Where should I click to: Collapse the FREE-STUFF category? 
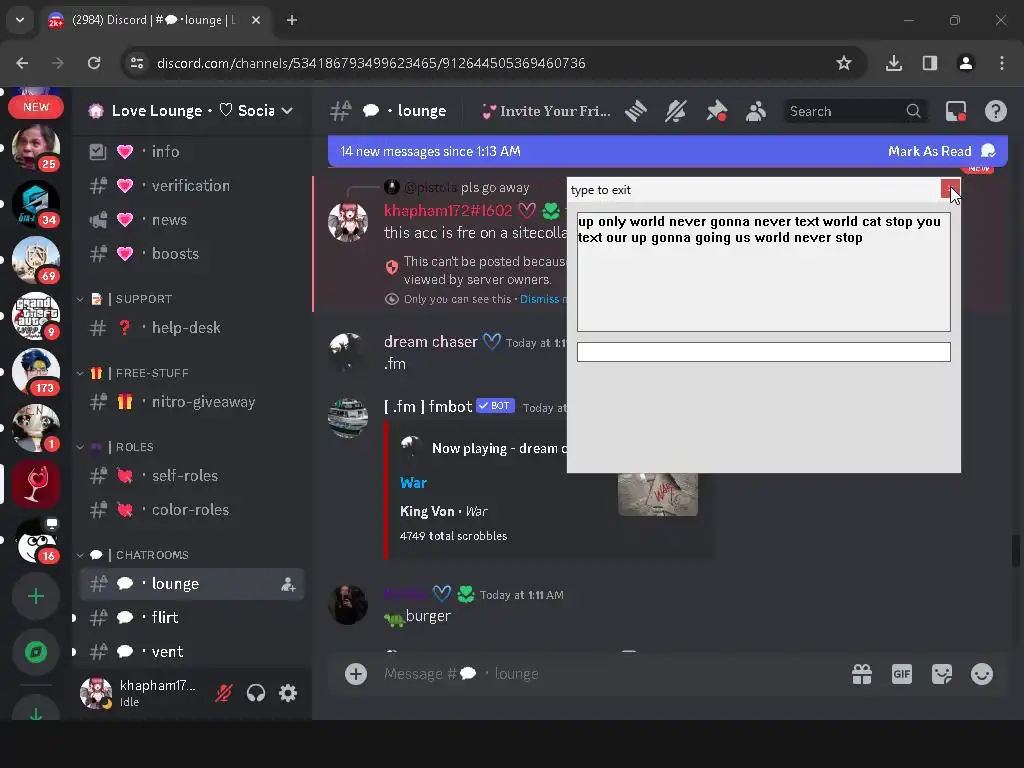133,374
